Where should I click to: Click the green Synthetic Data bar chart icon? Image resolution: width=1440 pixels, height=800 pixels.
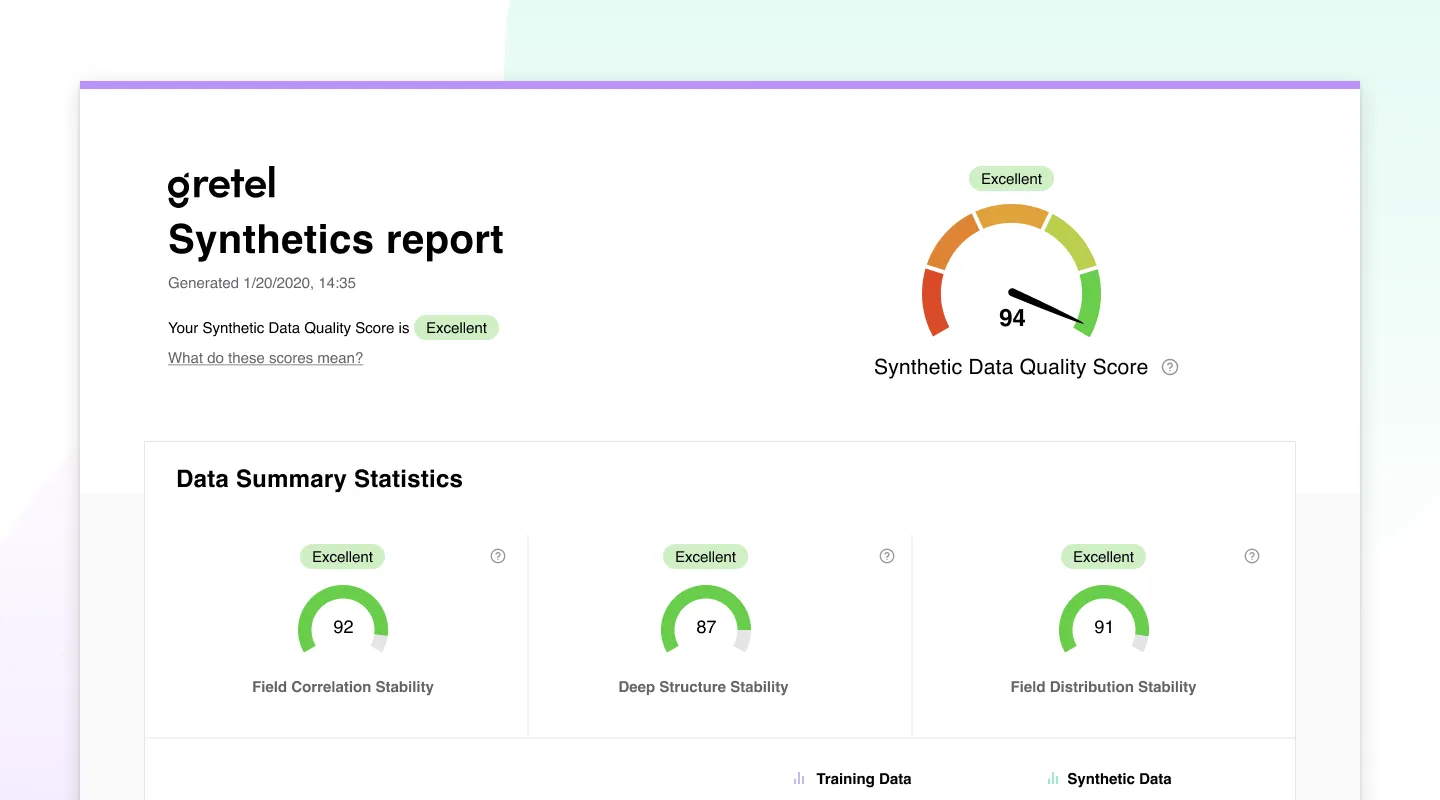[1052, 777]
